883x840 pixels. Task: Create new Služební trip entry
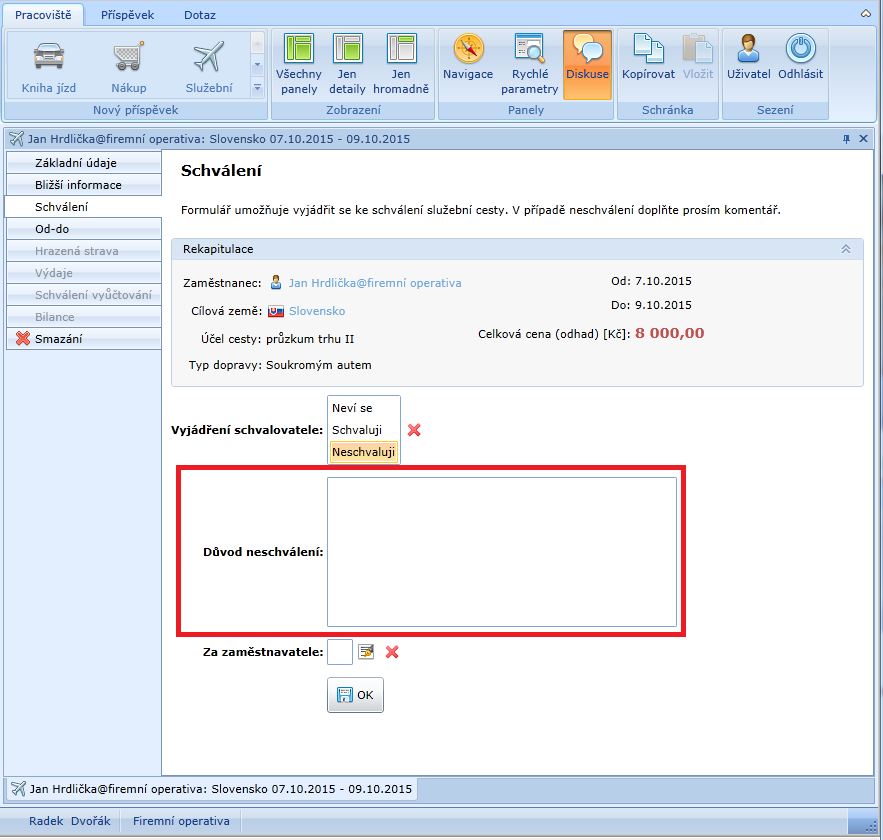(208, 57)
